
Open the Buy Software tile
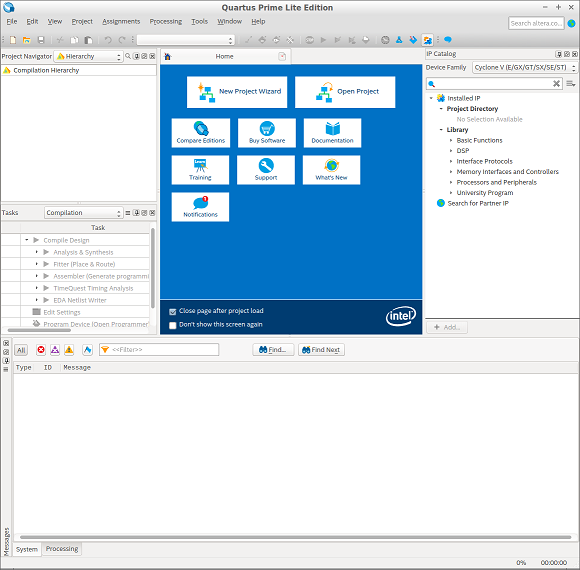267,133
